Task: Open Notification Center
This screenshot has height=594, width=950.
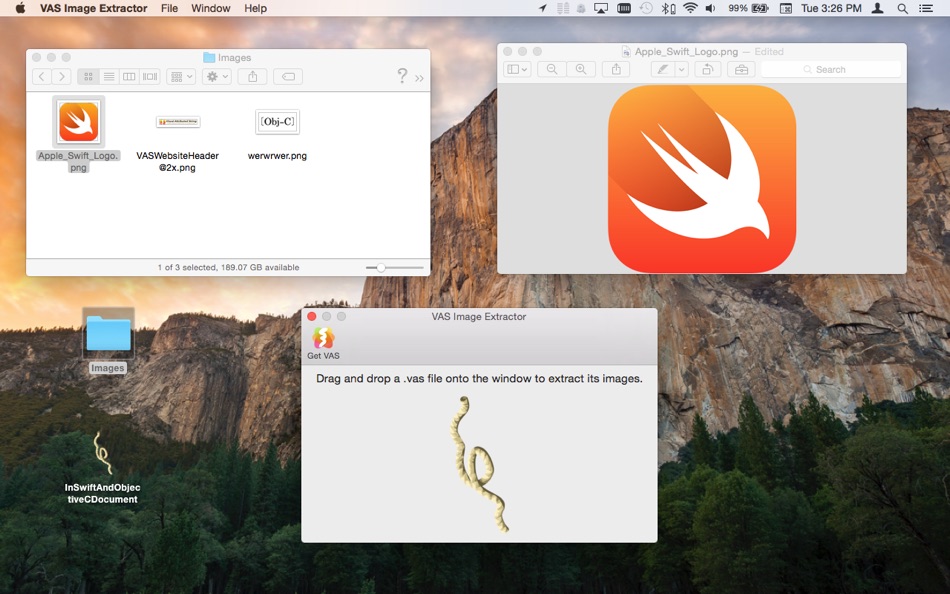Action: tap(926, 8)
